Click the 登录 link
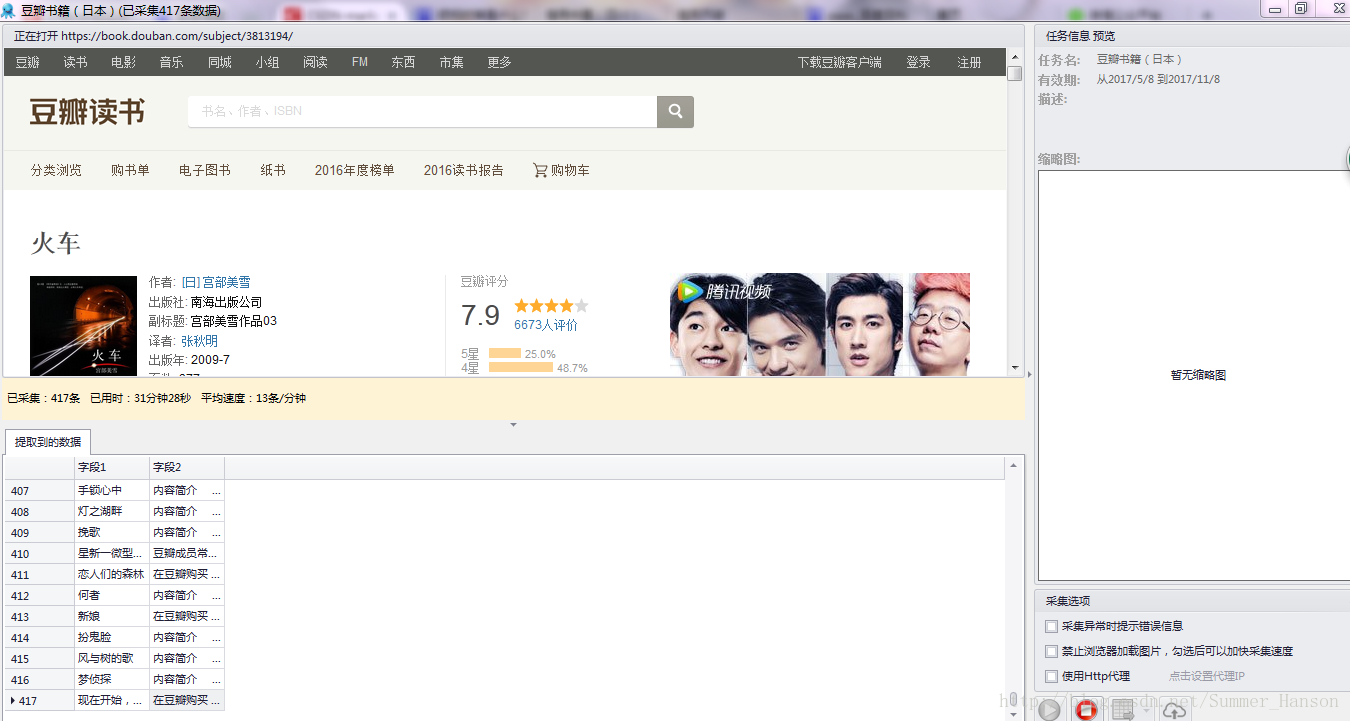 click(x=918, y=62)
